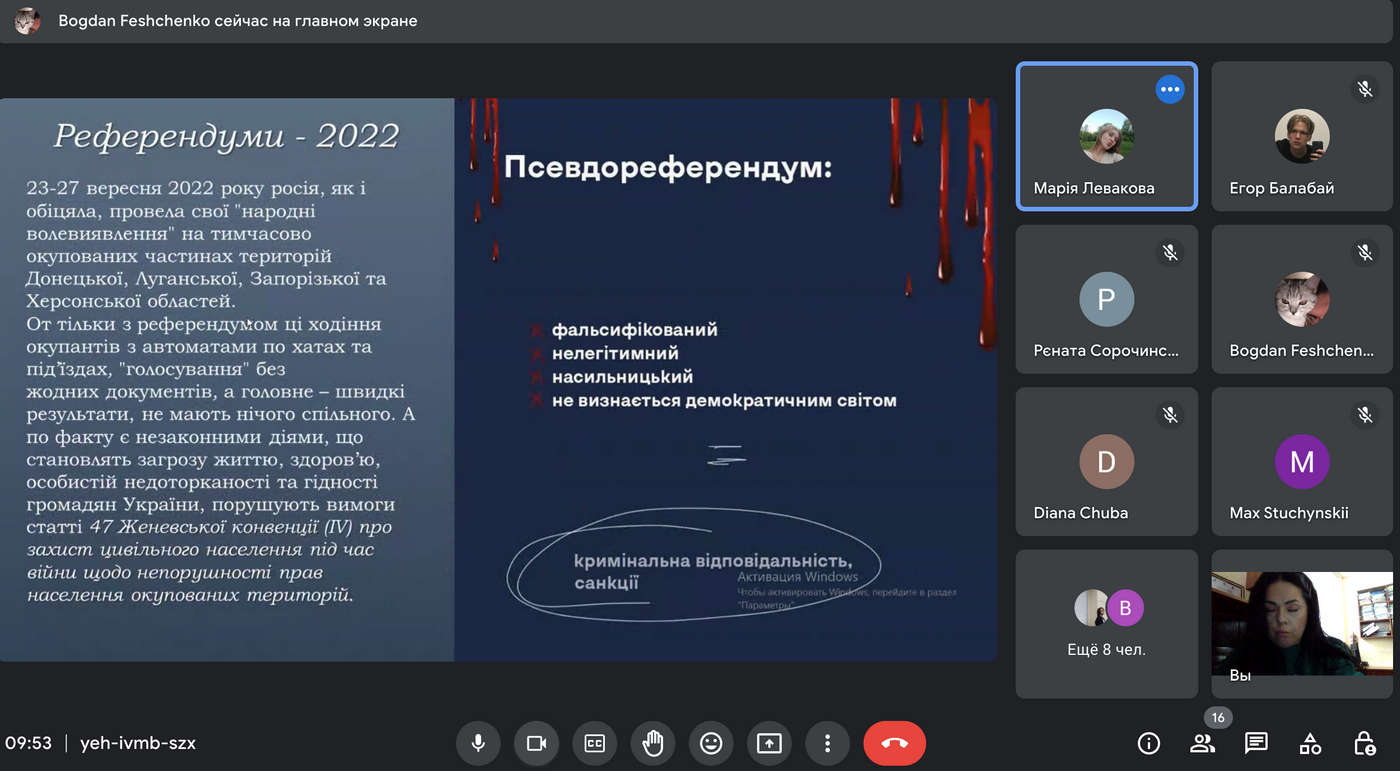Toggle the microphone button
The height and width of the screenshot is (771, 1400).
pos(478,743)
